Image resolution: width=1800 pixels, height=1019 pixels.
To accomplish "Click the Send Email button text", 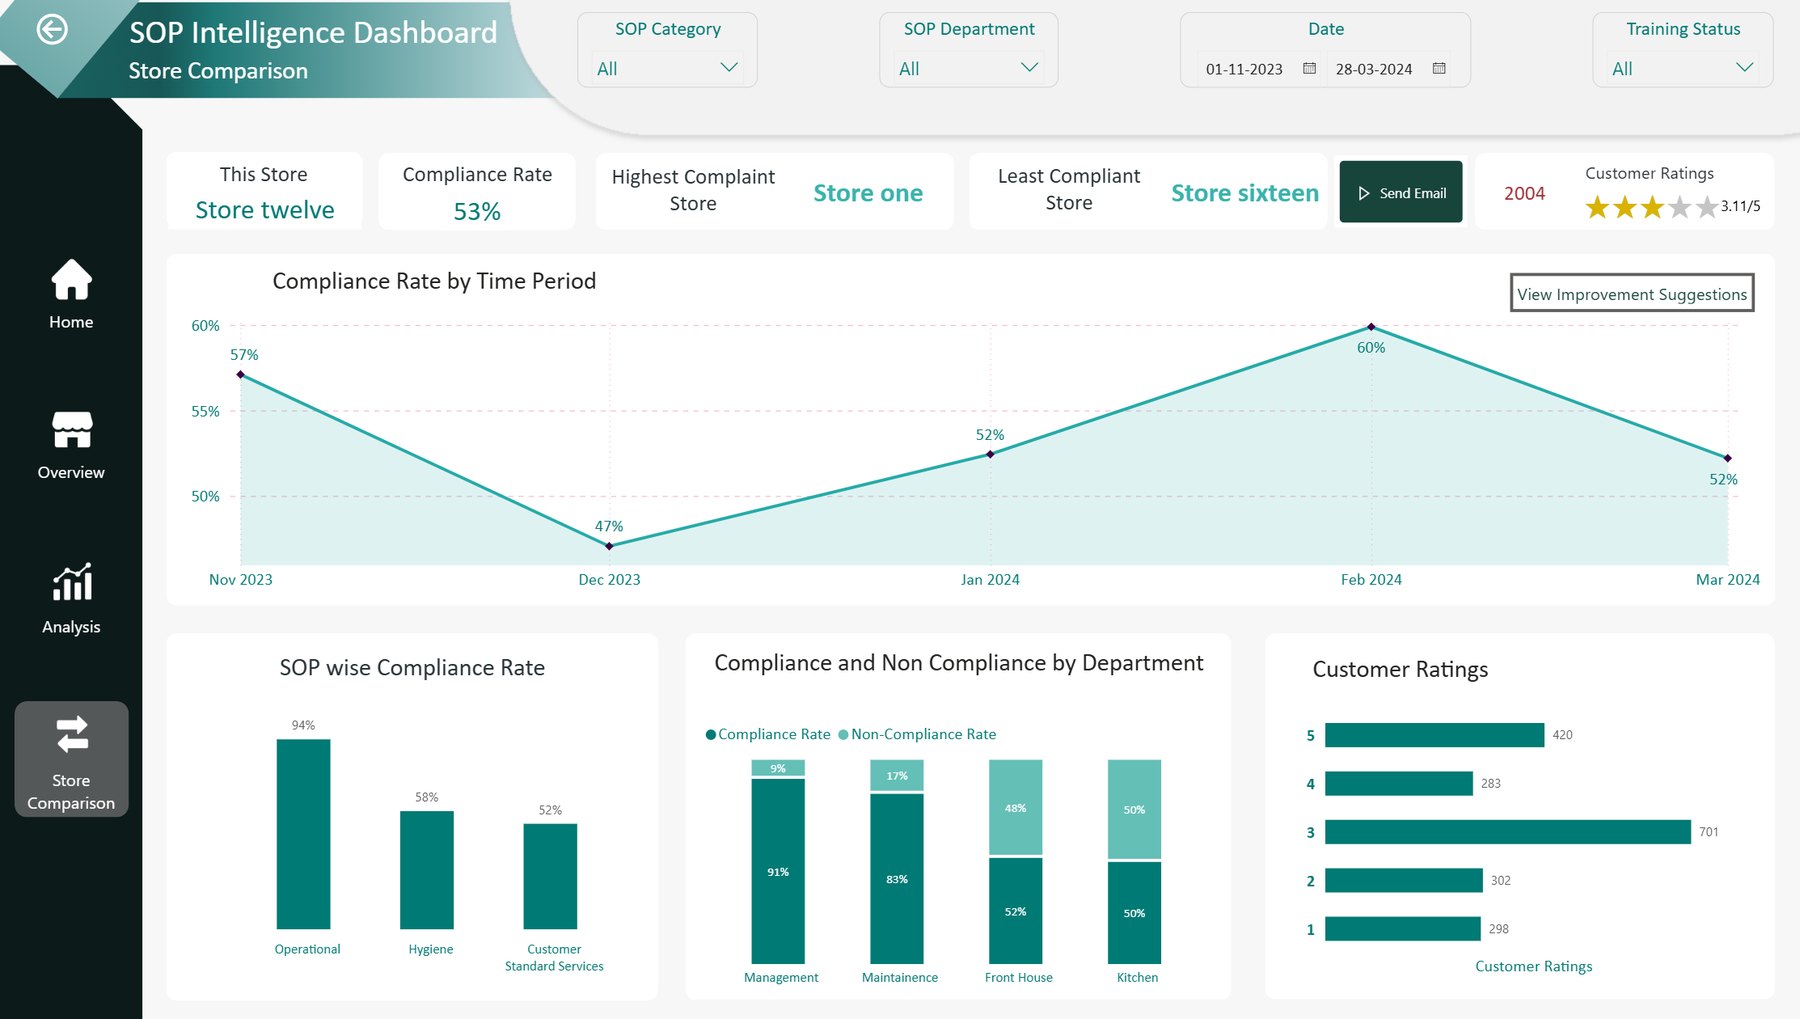I will point(1413,193).
